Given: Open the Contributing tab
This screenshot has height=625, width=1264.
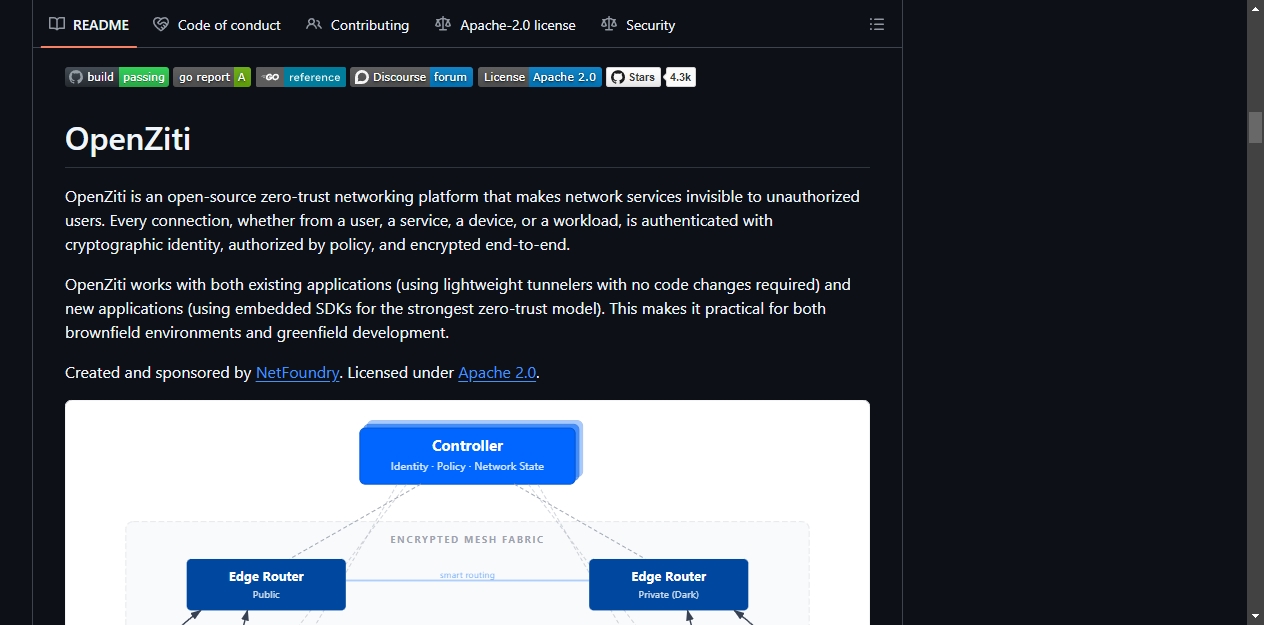Looking at the screenshot, I should point(358,25).
